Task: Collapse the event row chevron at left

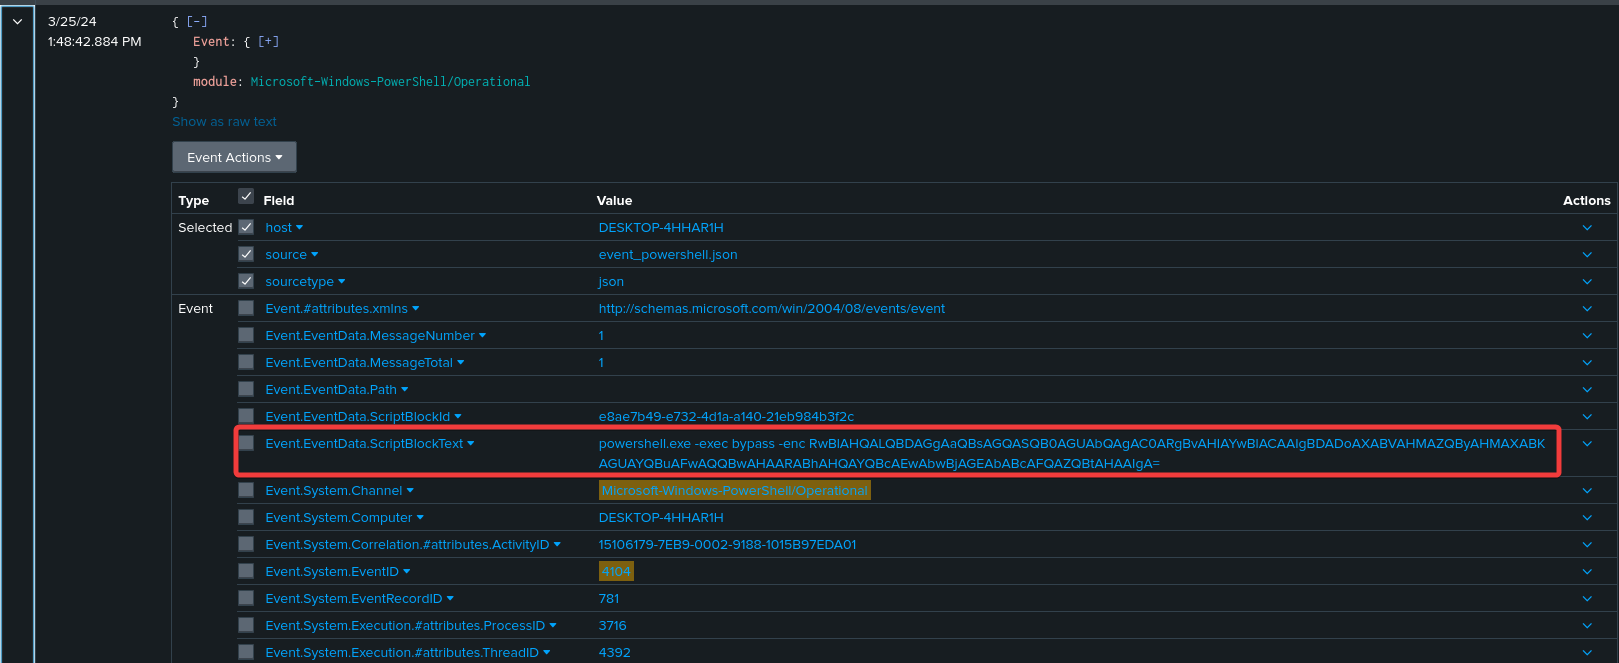Action: click(x=17, y=21)
